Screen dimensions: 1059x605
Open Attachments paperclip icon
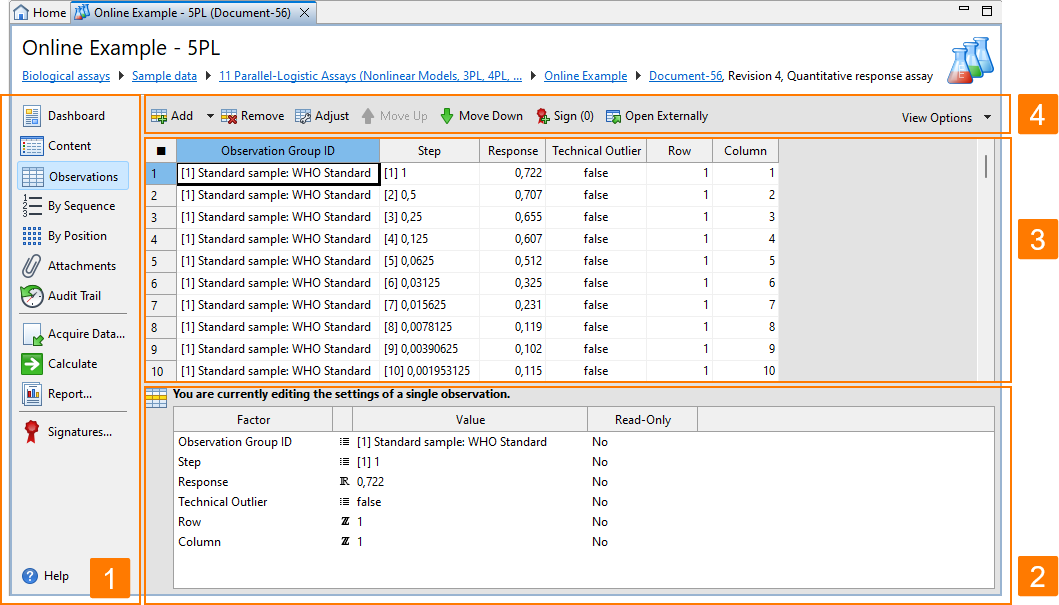pos(31,266)
